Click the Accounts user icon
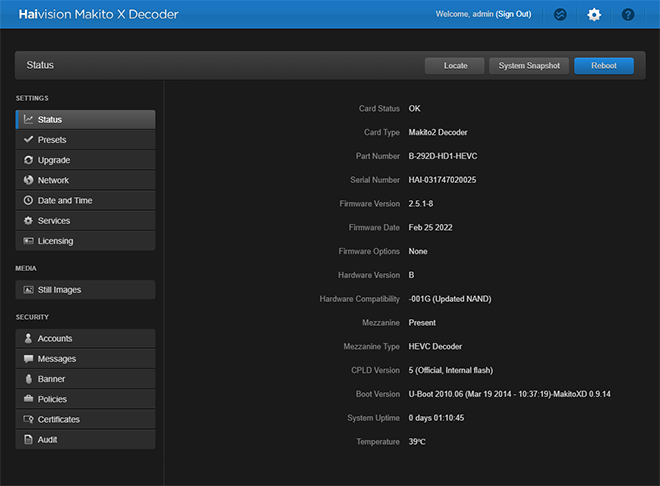This screenshot has width=660, height=486. coord(29,339)
